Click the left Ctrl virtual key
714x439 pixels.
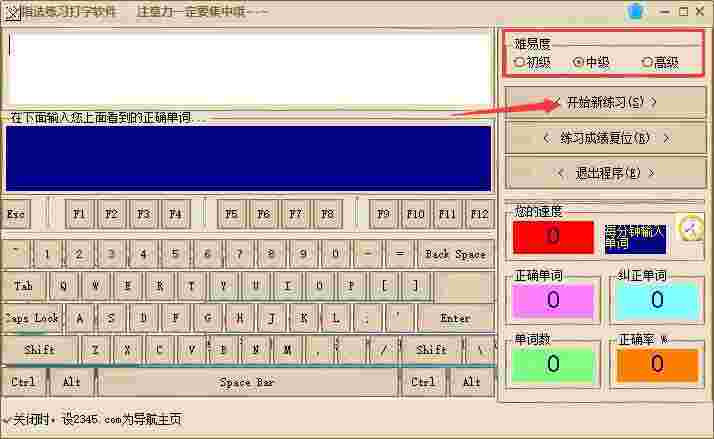point(23,382)
